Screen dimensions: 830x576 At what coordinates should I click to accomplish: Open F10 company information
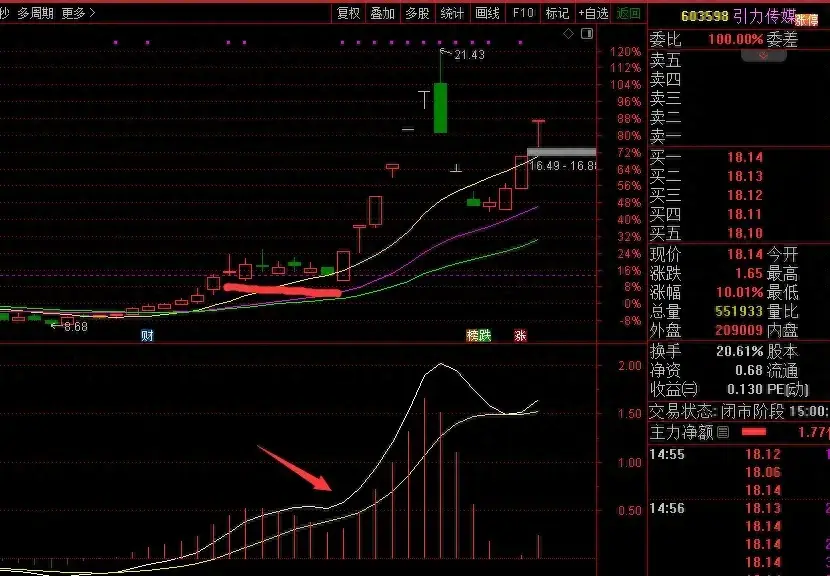[523, 13]
